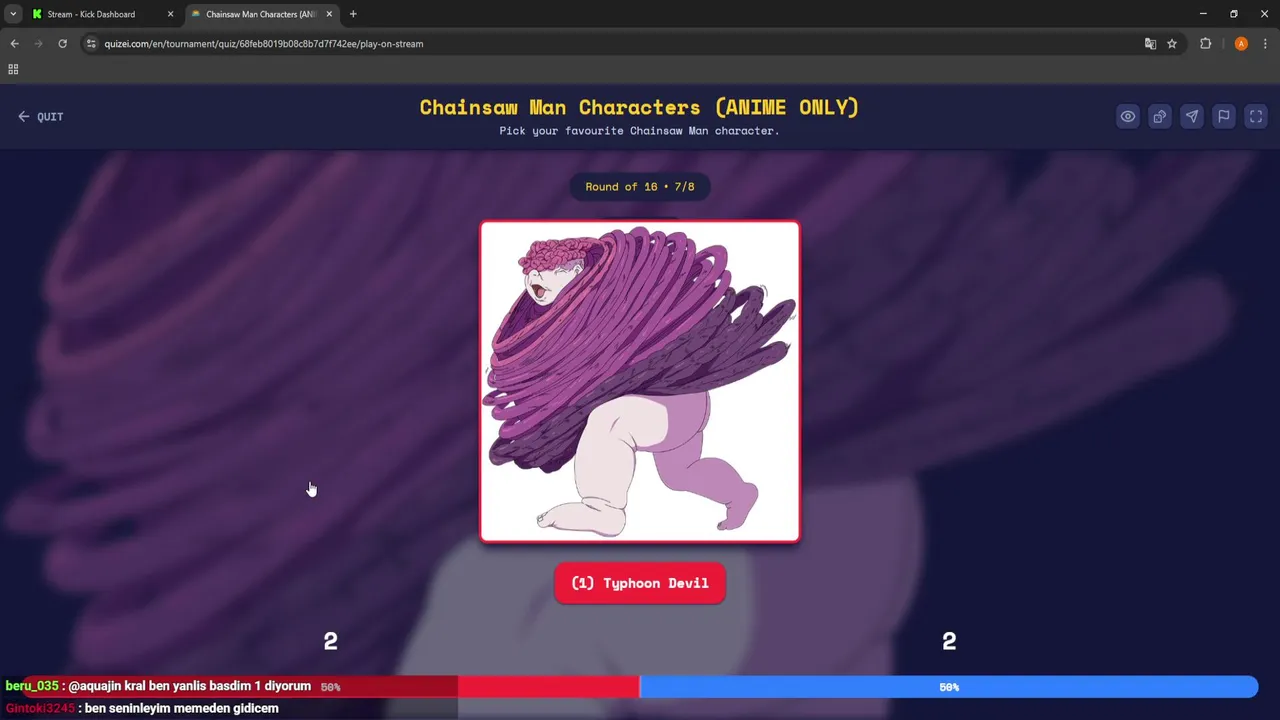The image size is (1280, 720).
Task: Click the blue 50% vote bar
Action: (949, 687)
